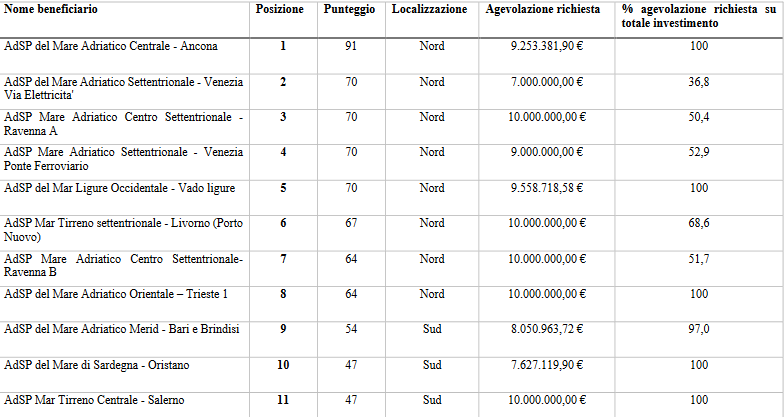Viewport: 784px width, 417px height.
Task: Click the 'Nome beneficiario' column header
Action: pos(51,9)
